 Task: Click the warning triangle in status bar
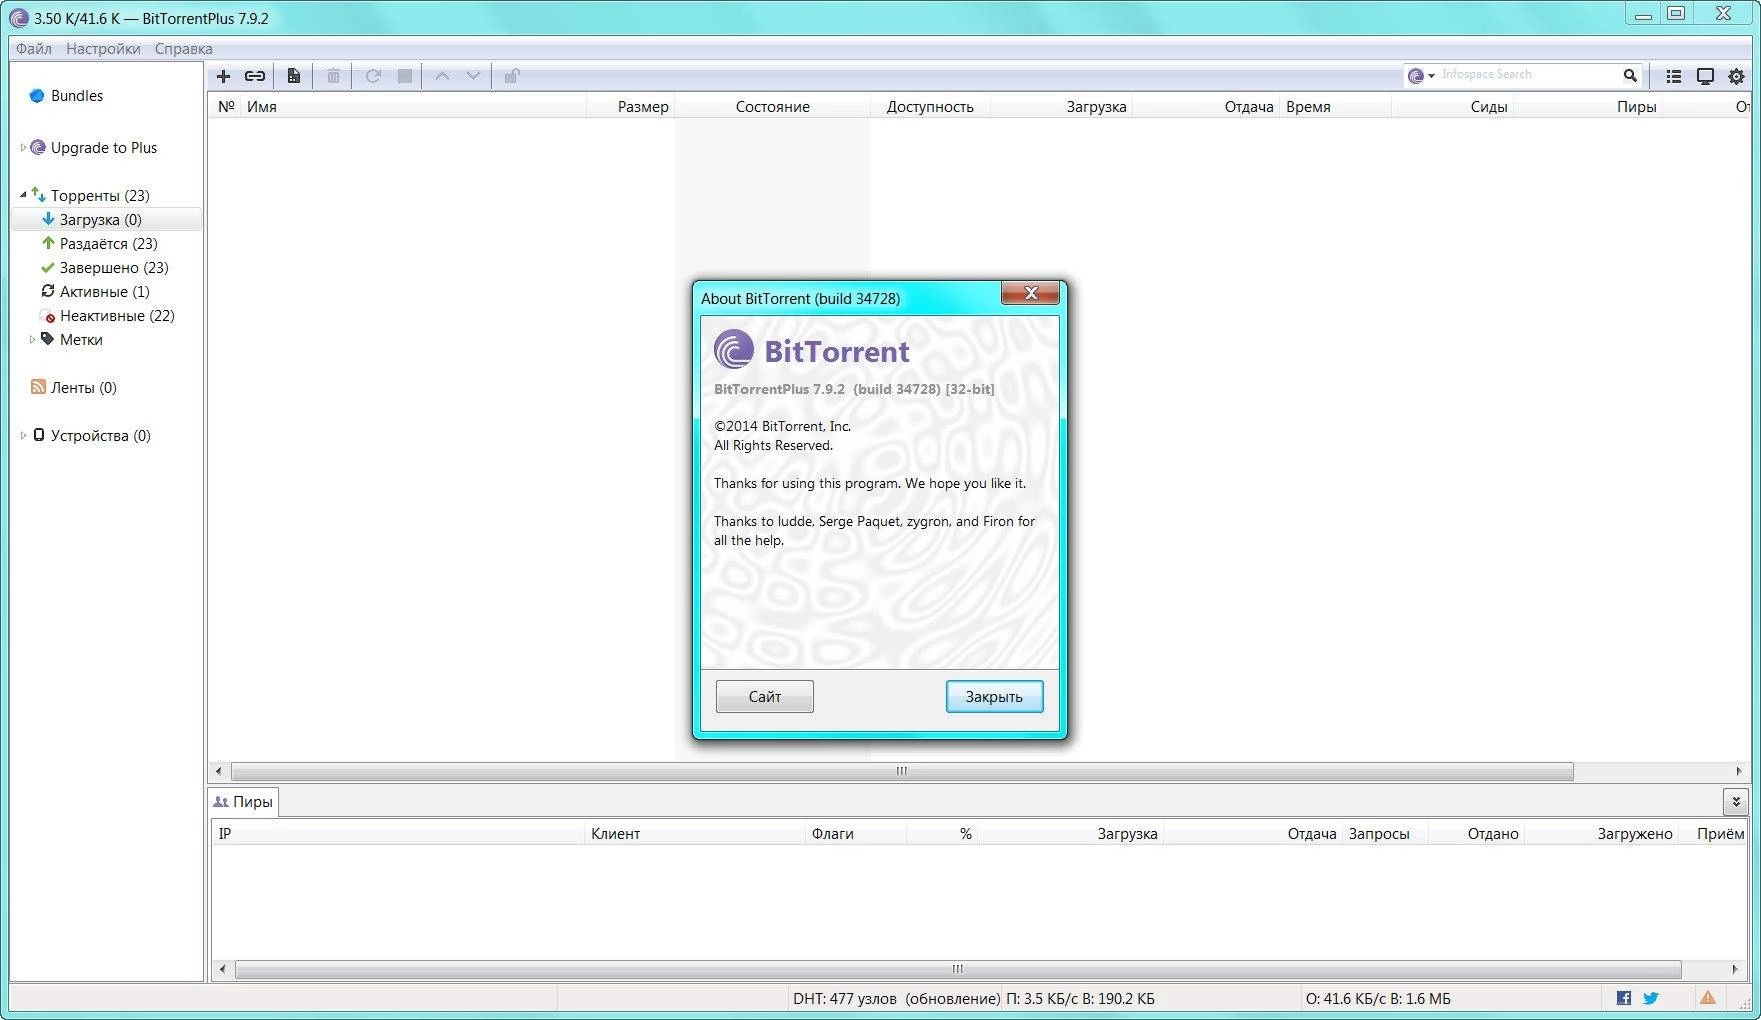coord(1707,998)
